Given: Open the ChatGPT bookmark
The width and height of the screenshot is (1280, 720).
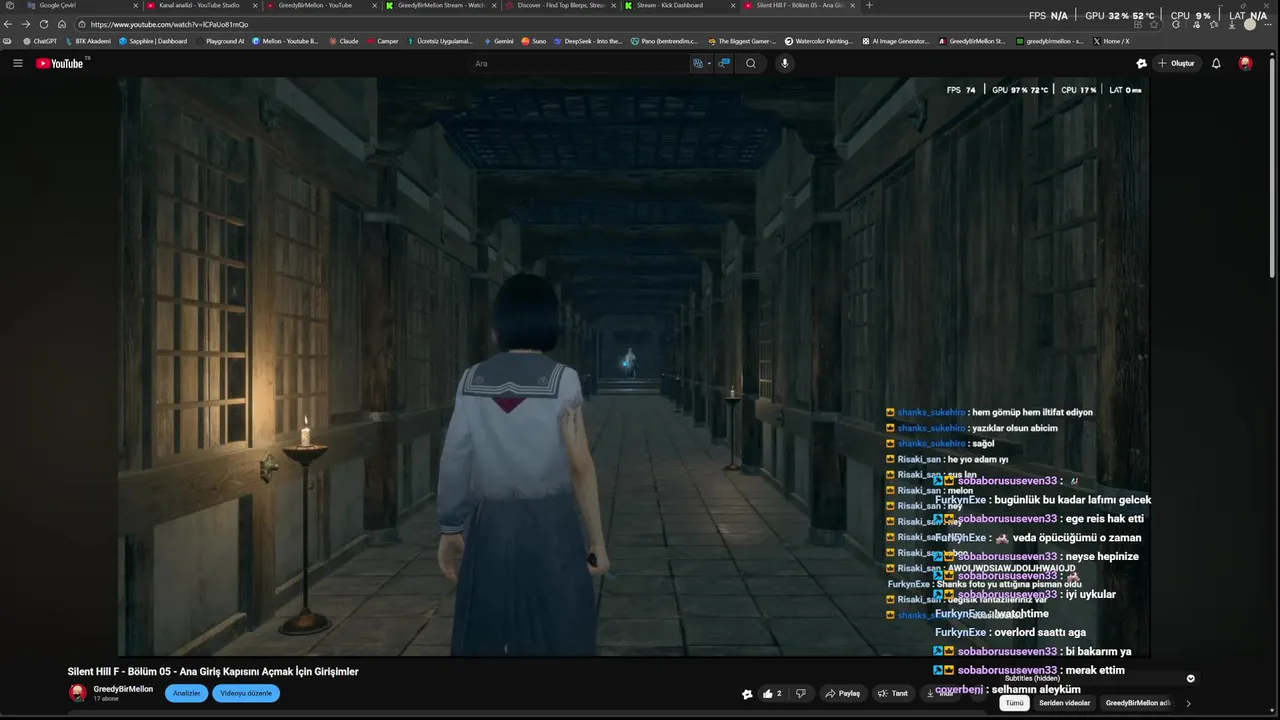Looking at the screenshot, I should point(40,41).
